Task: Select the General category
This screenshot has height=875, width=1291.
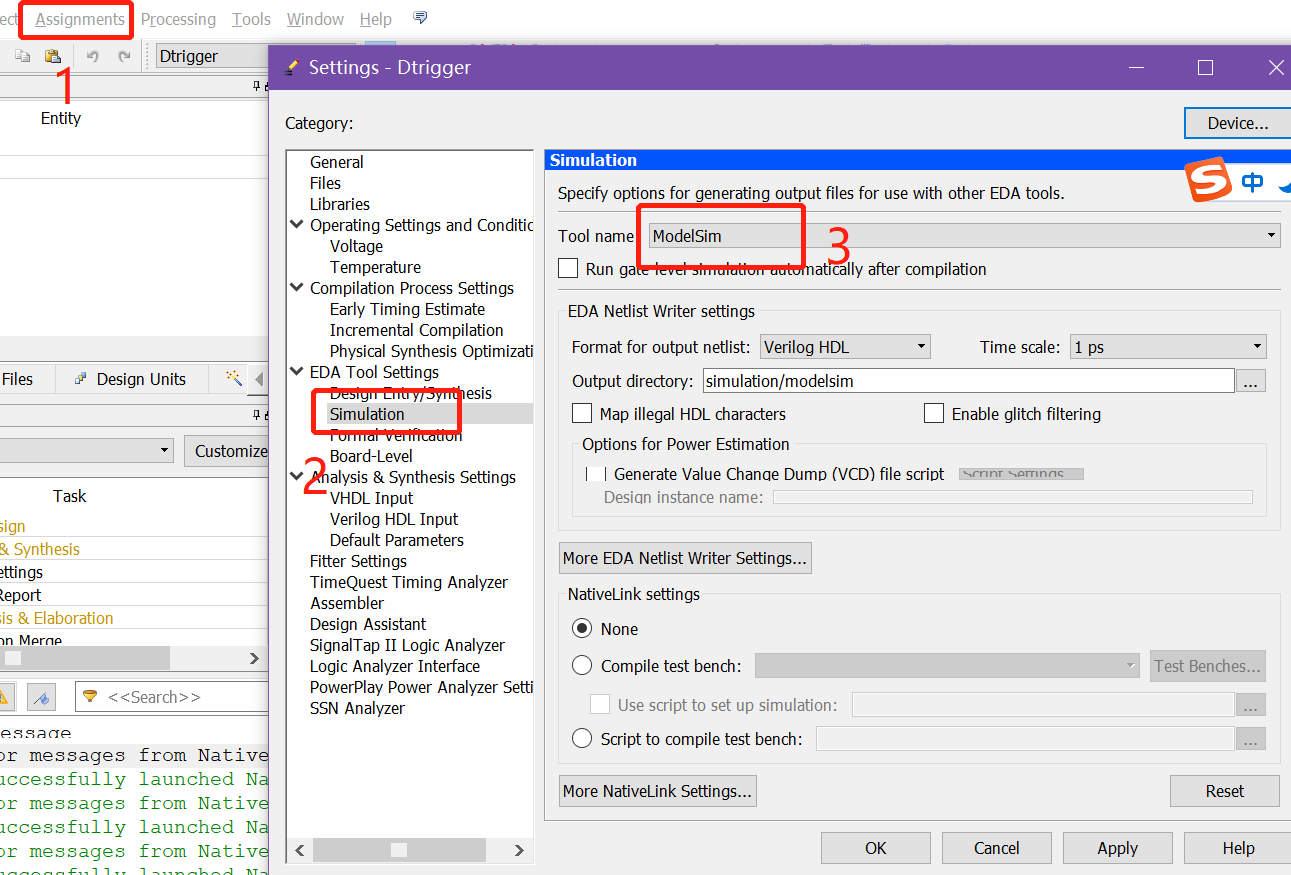Action: [337, 162]
